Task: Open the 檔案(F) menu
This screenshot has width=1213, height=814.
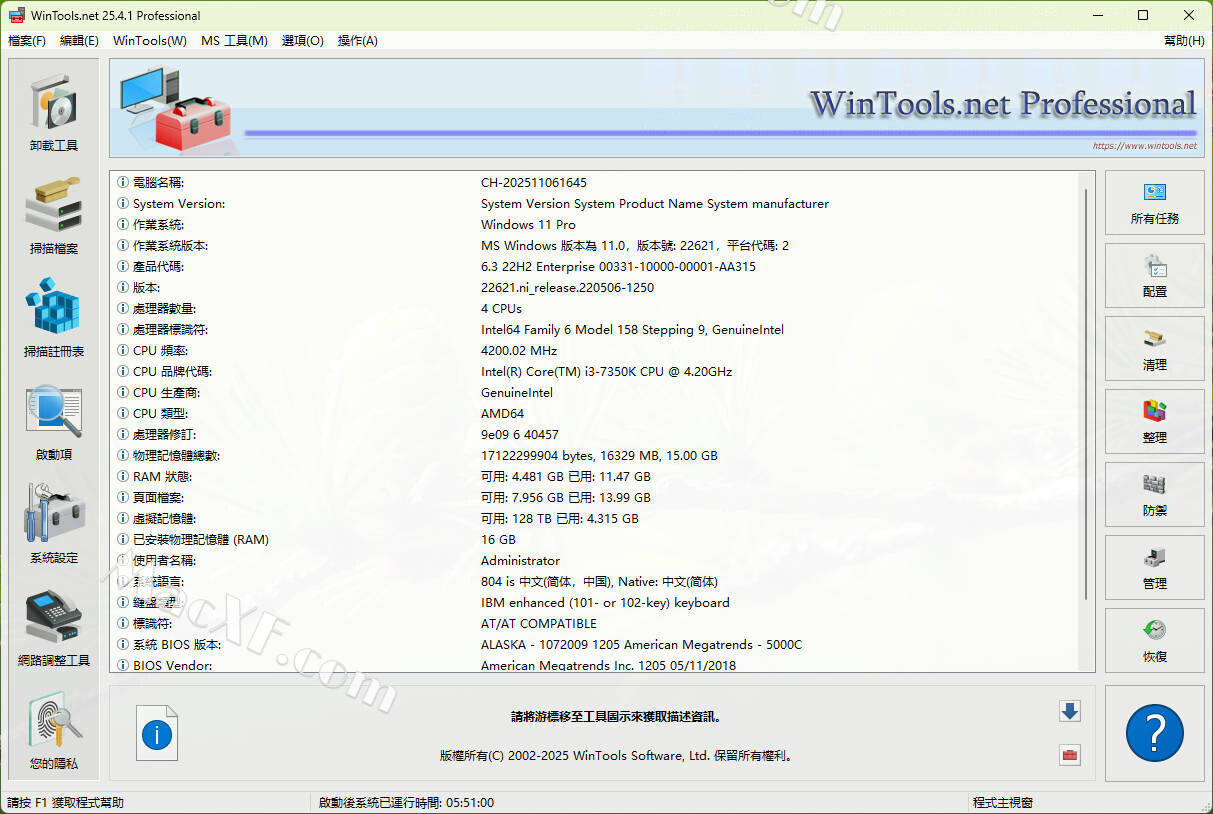Action: pos(27,41)
